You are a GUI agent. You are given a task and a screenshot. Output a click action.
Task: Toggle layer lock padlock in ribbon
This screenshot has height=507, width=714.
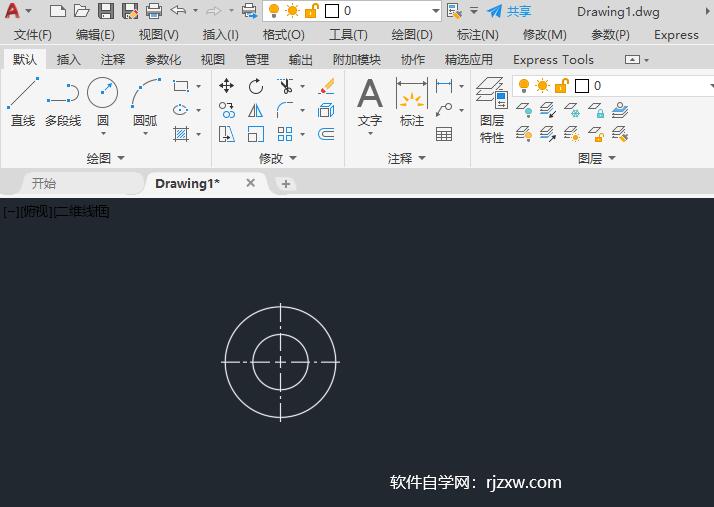tap(561, 85)
